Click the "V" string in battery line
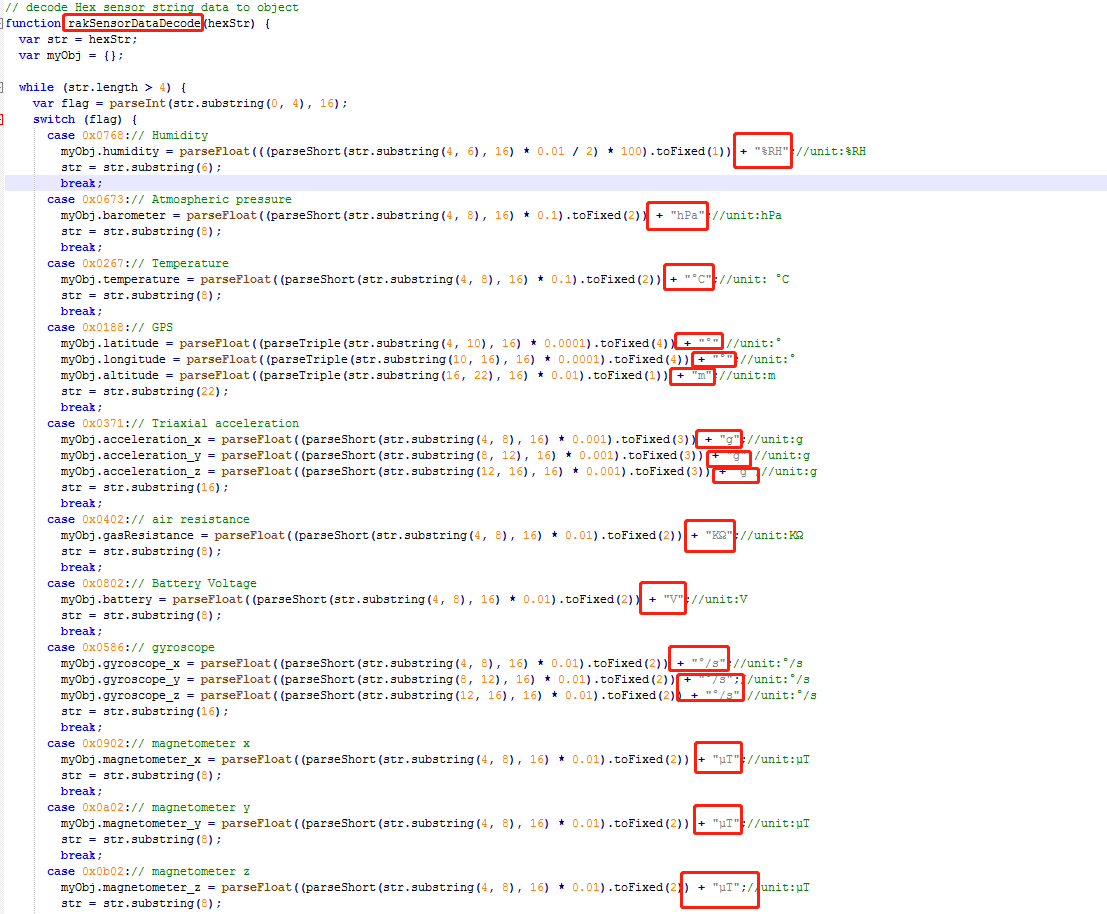The width and height of the screenshot is (1107, 914). coord(671,599)
